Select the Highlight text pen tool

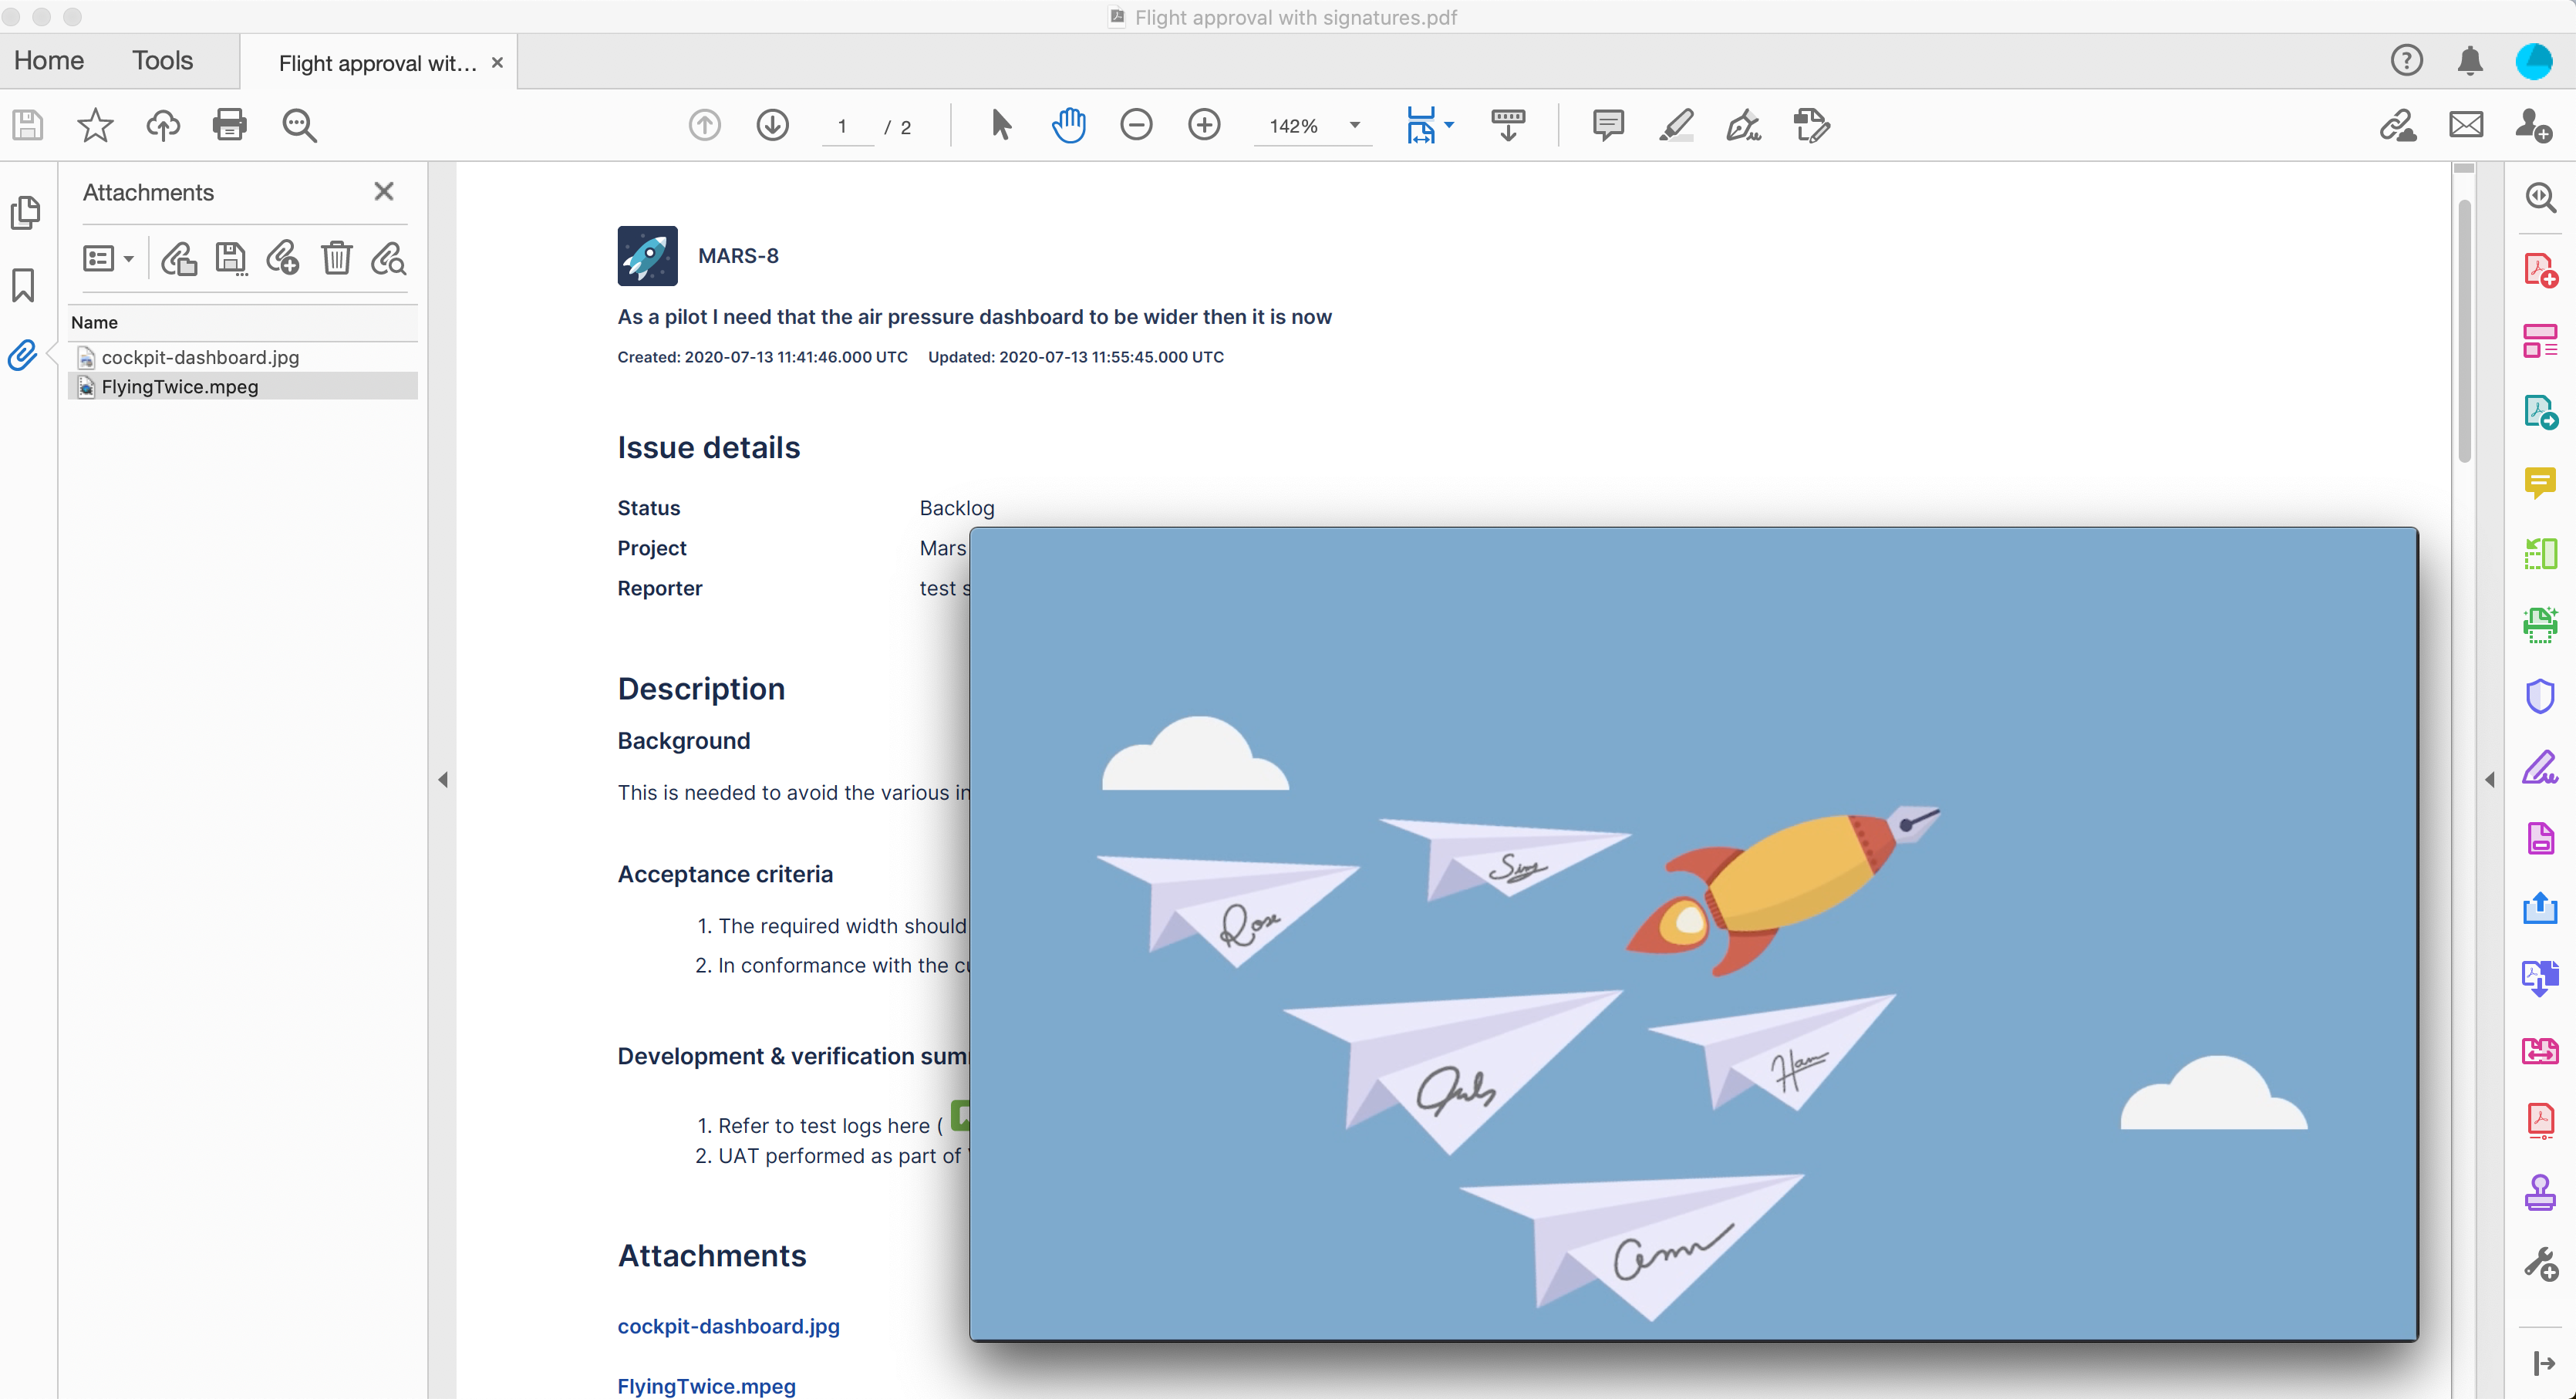click(x=1676, y=125)
